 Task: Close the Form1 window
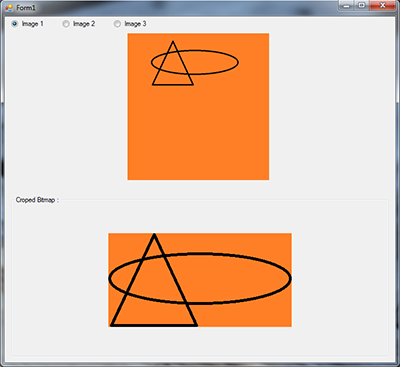coord(382,6)
